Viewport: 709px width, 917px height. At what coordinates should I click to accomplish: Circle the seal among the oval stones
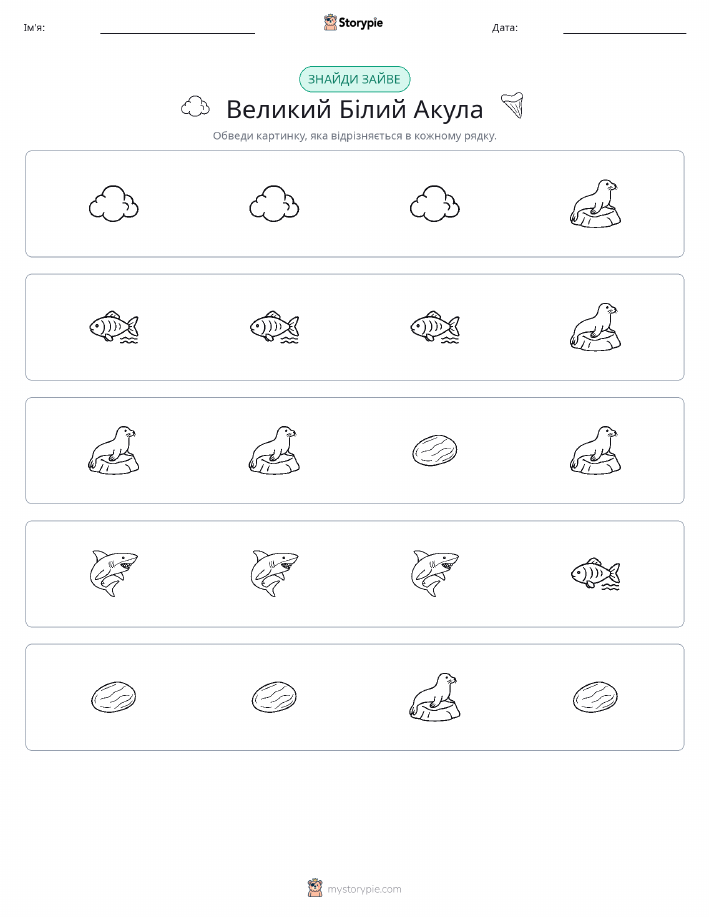click(x=435, y=697)
